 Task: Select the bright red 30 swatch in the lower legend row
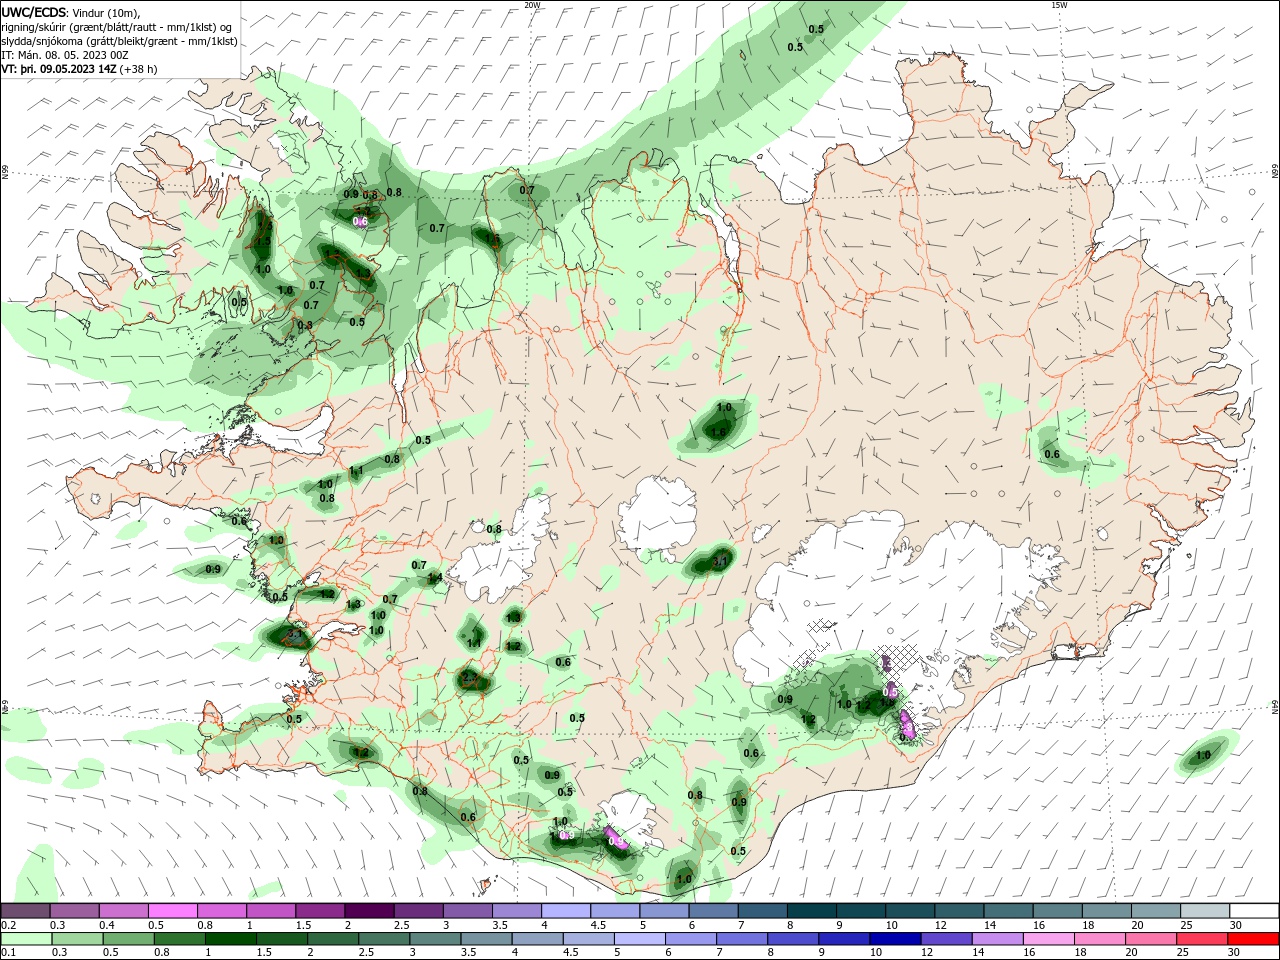(1252, 939)
